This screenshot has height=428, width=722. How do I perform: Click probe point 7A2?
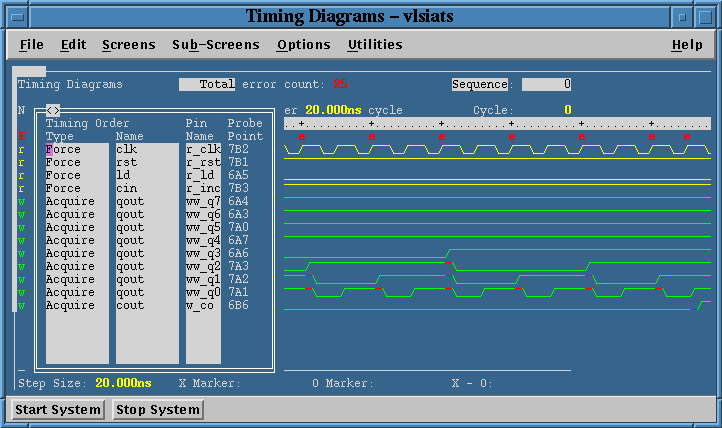(x=238, y=279)
